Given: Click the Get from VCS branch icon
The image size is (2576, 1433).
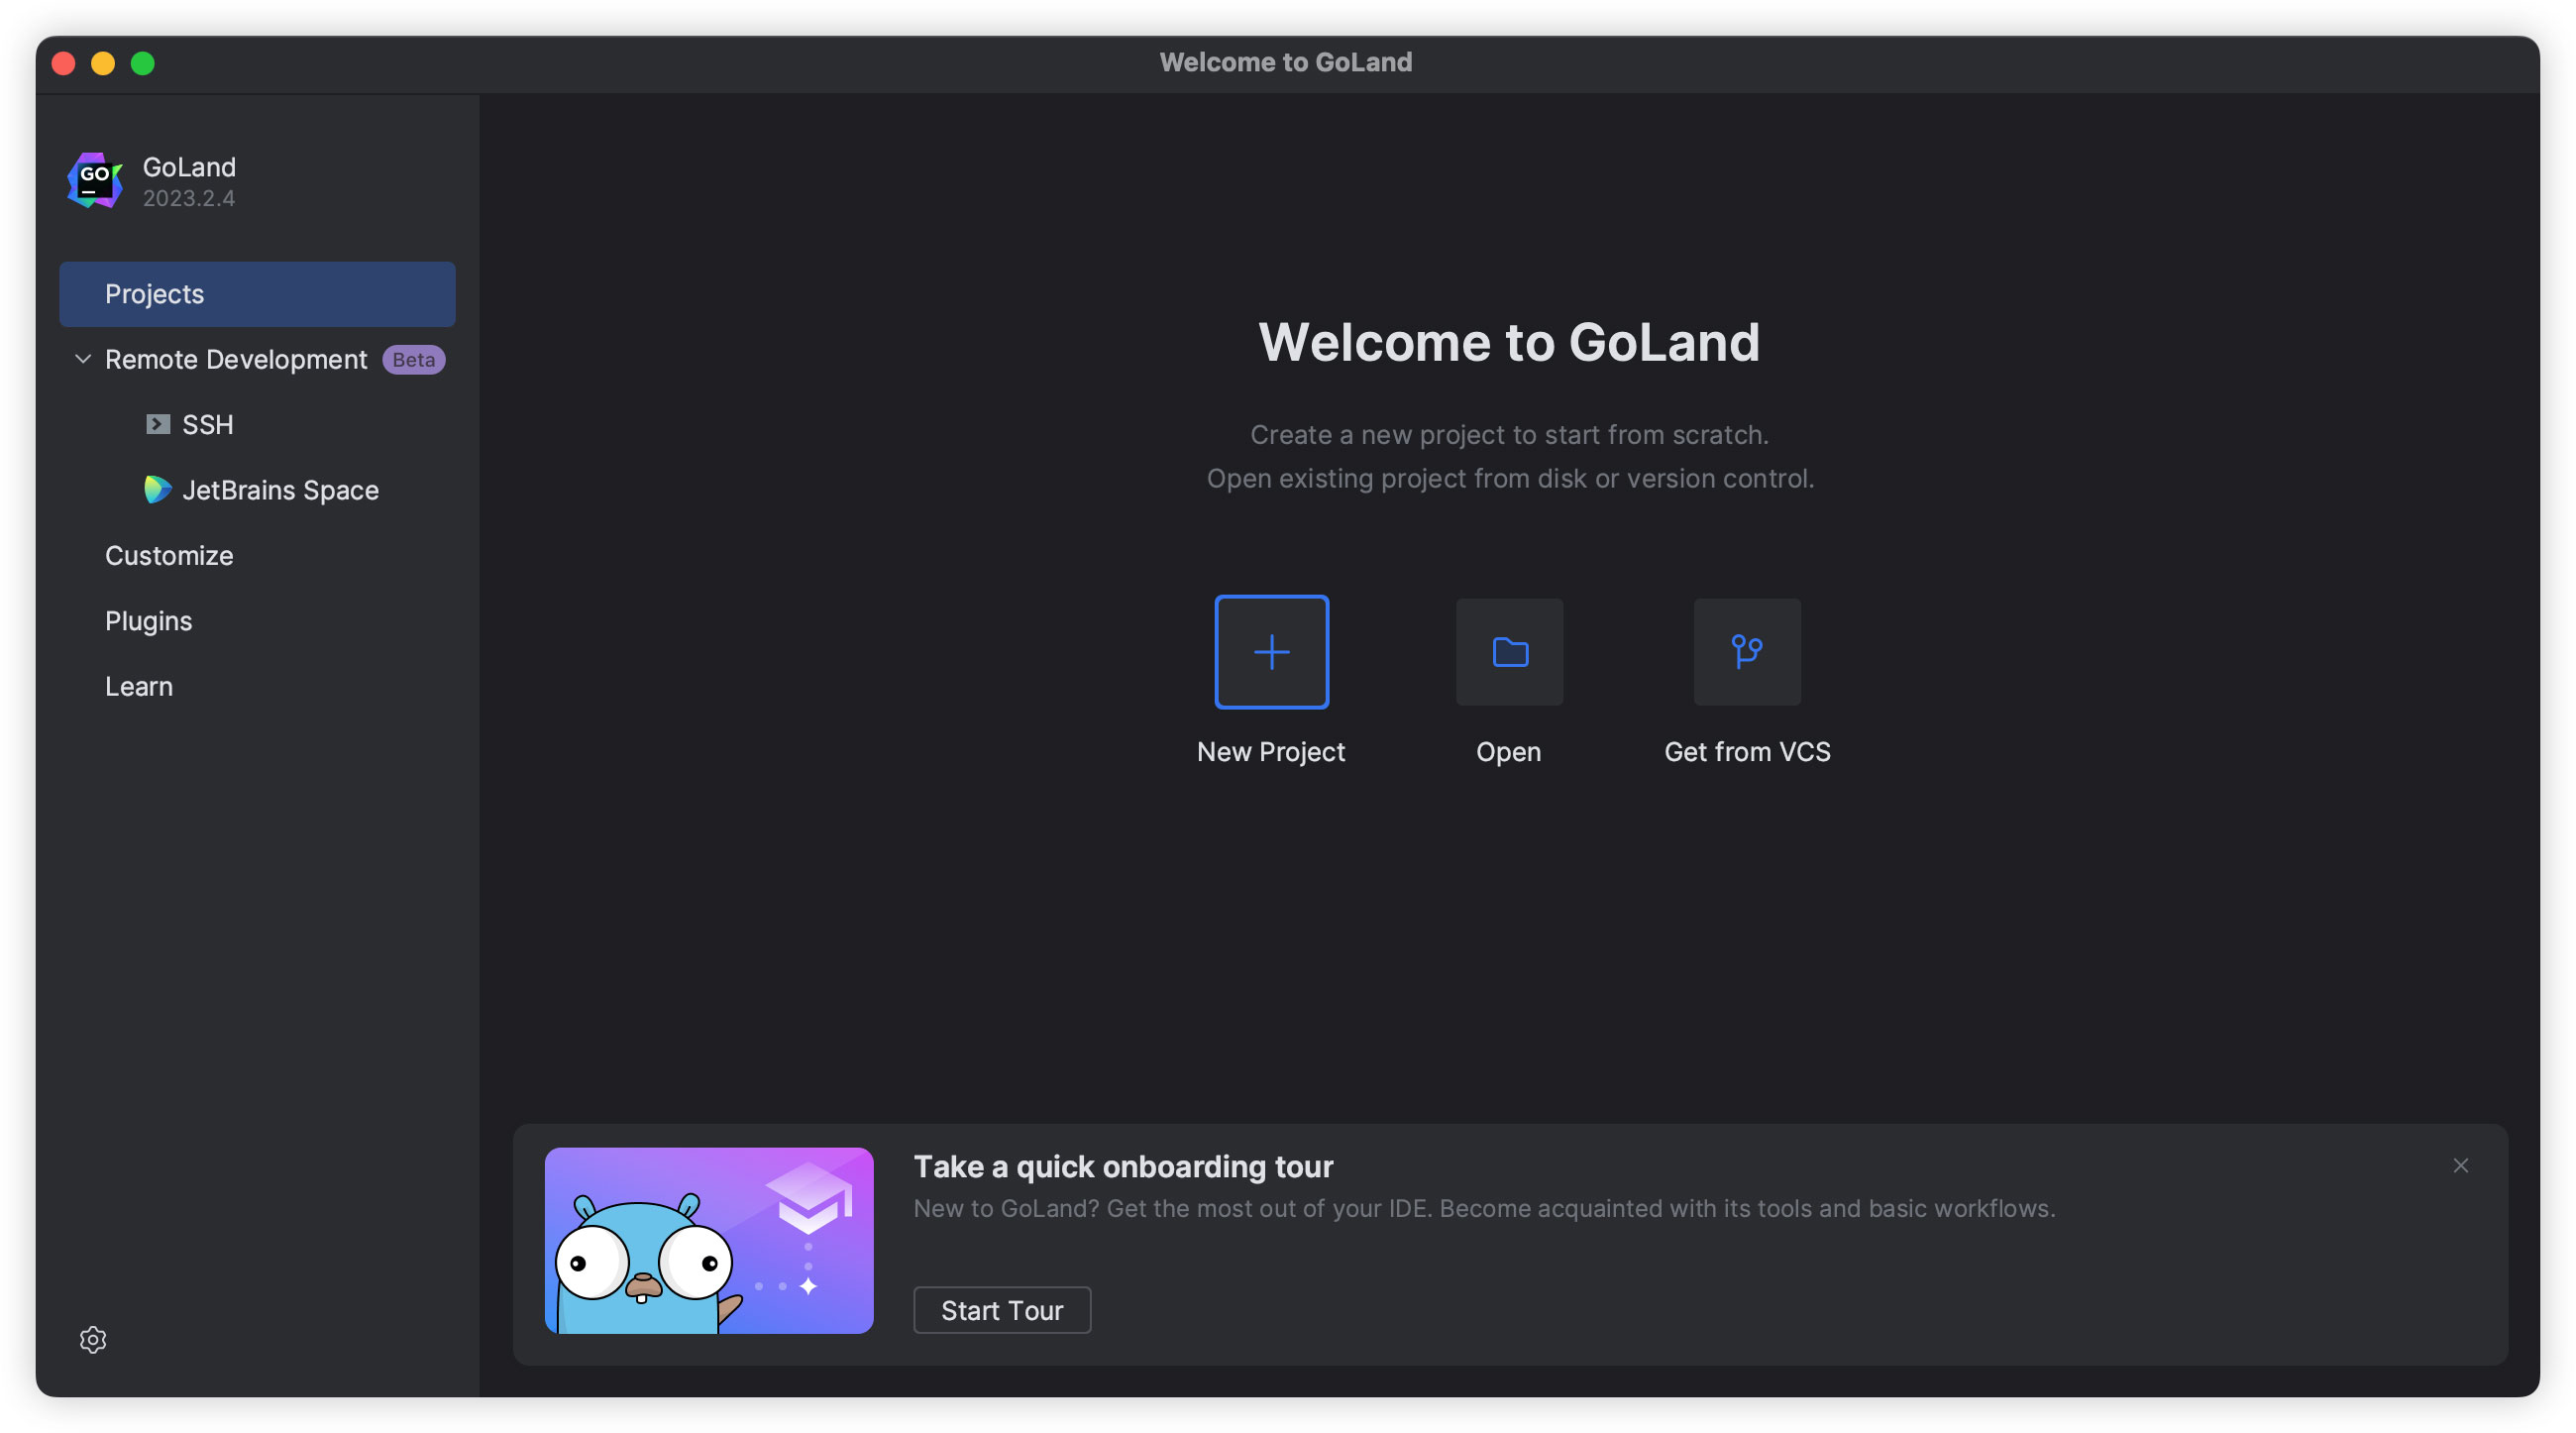Looking at the screenshot, I should (x=1747, y=652).
